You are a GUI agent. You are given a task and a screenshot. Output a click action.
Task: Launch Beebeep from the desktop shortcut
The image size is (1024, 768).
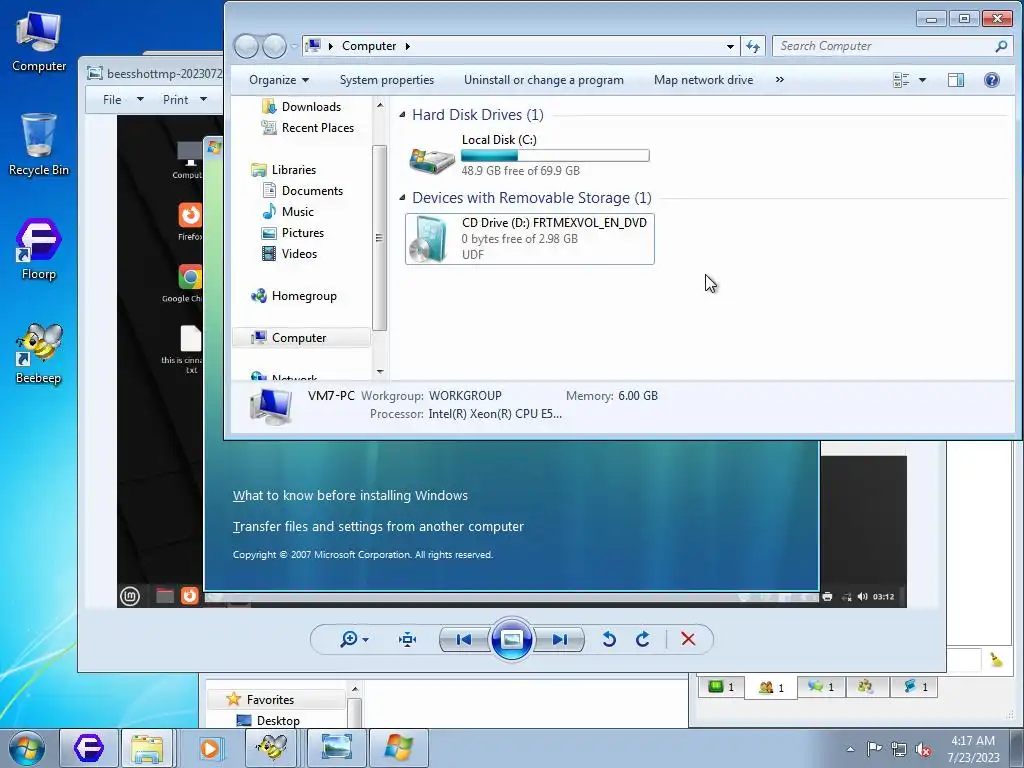pos(39,354)
